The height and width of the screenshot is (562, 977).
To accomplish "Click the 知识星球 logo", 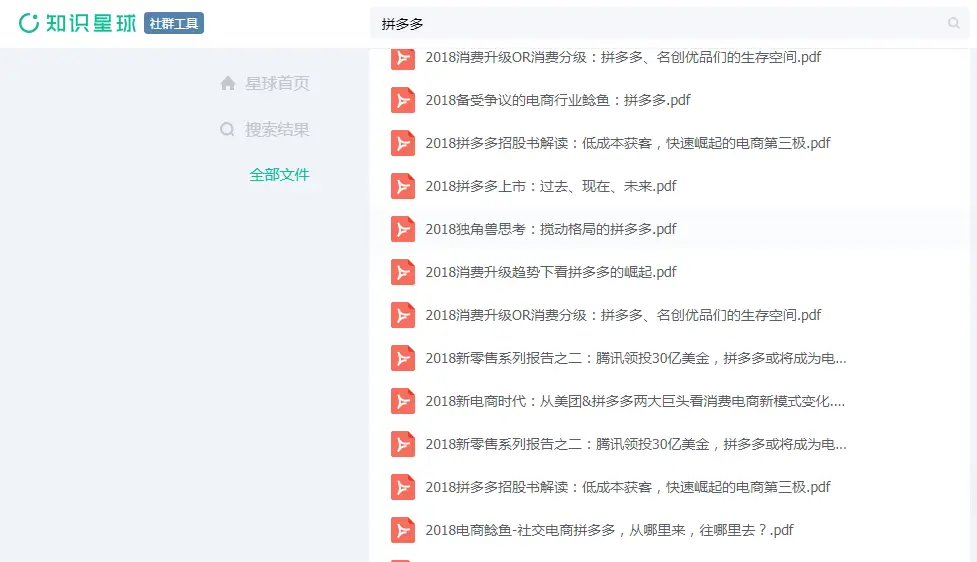I will click(77, 23).
